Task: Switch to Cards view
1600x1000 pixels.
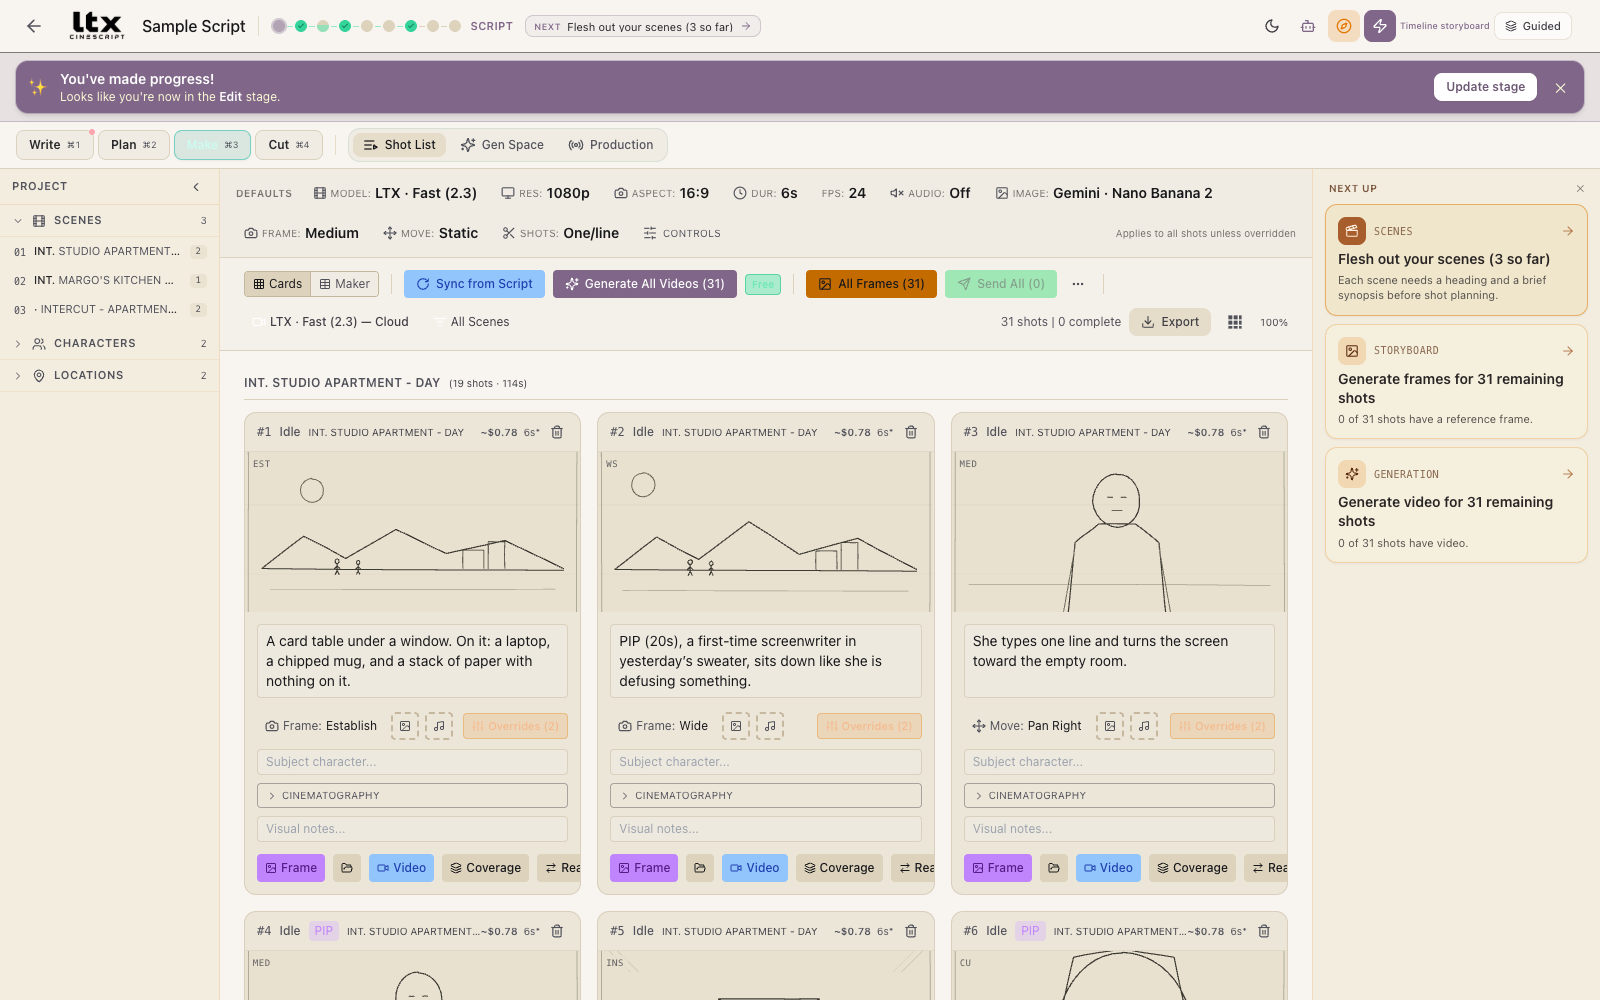Action: pyautogui.click(x=277, y=284)
